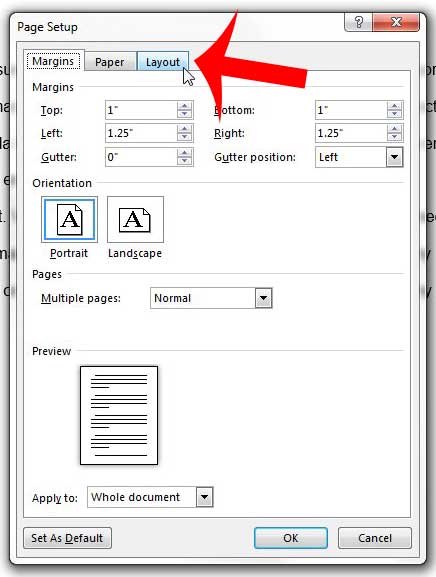Select the Landscape orientation icon
Viewport: 436px width, 577px height.
[x=135, y=219]
